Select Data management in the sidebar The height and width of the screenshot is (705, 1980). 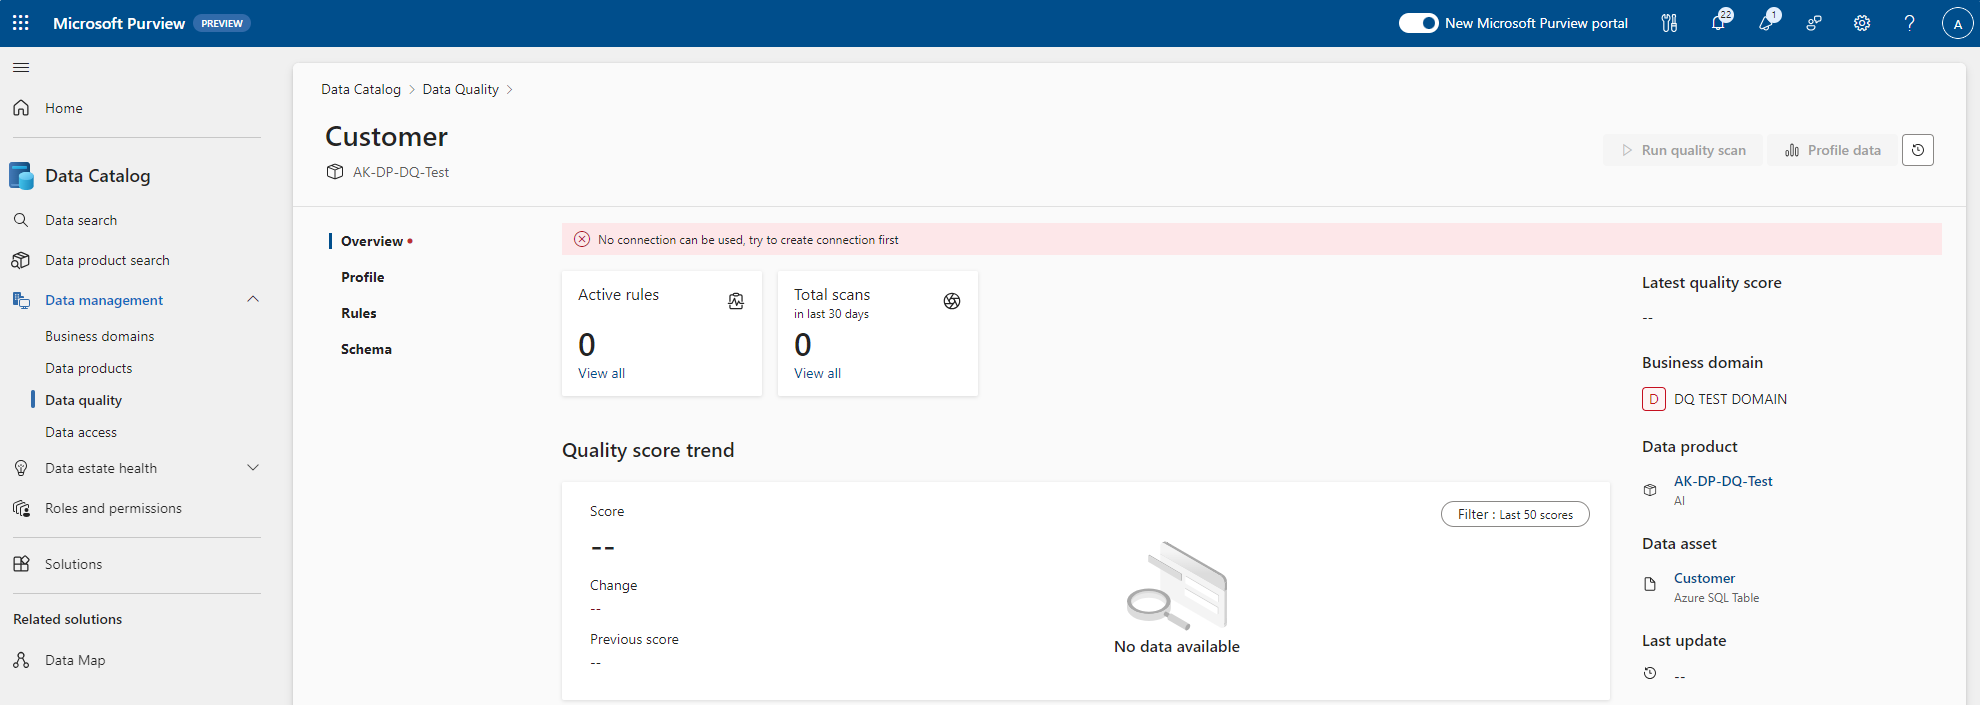pyautogui.click(x=104, y=300)
